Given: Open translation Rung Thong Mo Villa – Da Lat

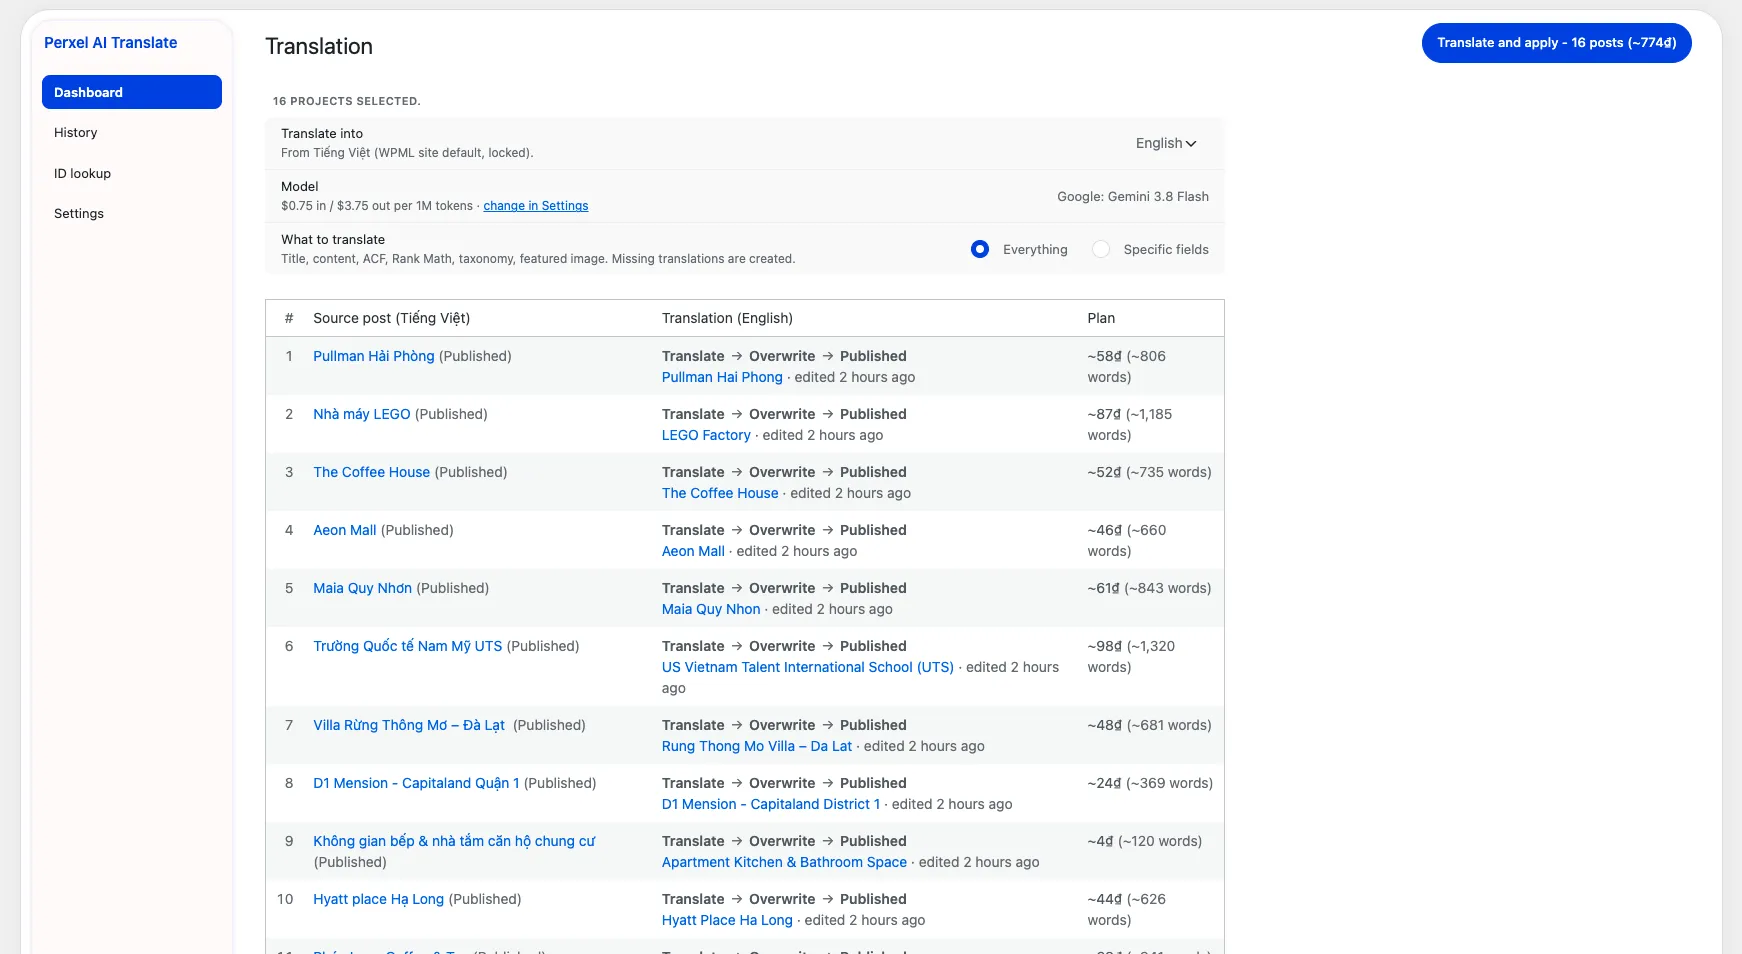Looking at the screenshot, I should tap(757, 746).
